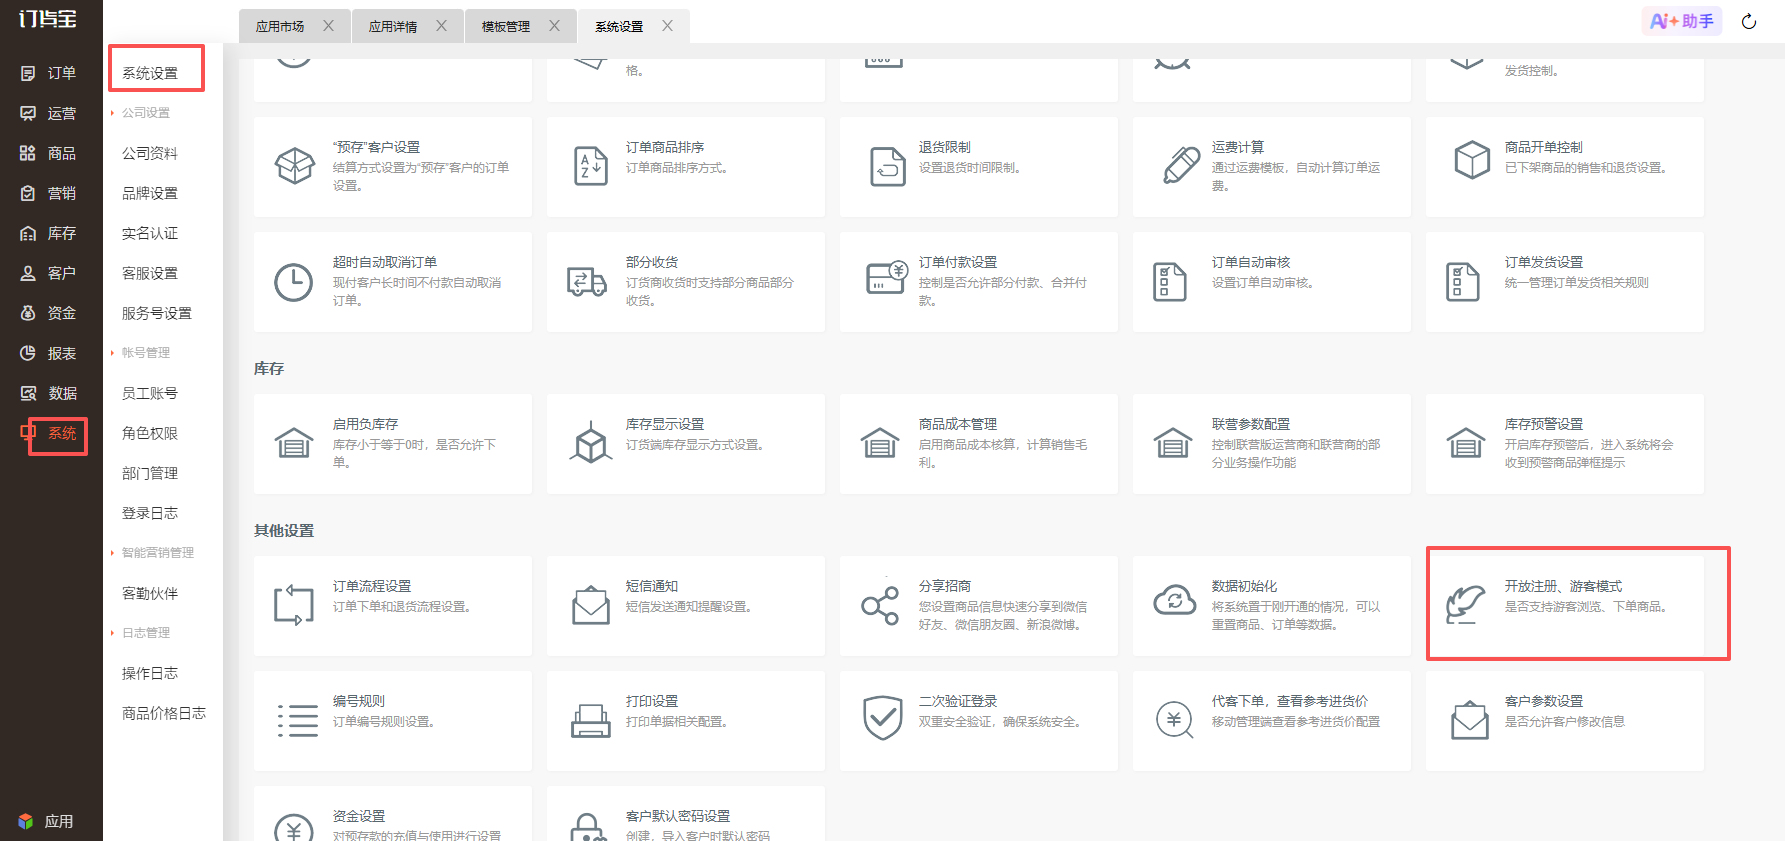Viewport: 1785px width, 841px height.
Task: Click the cloud icon for 数据初始化
Action: point(1174,600)
